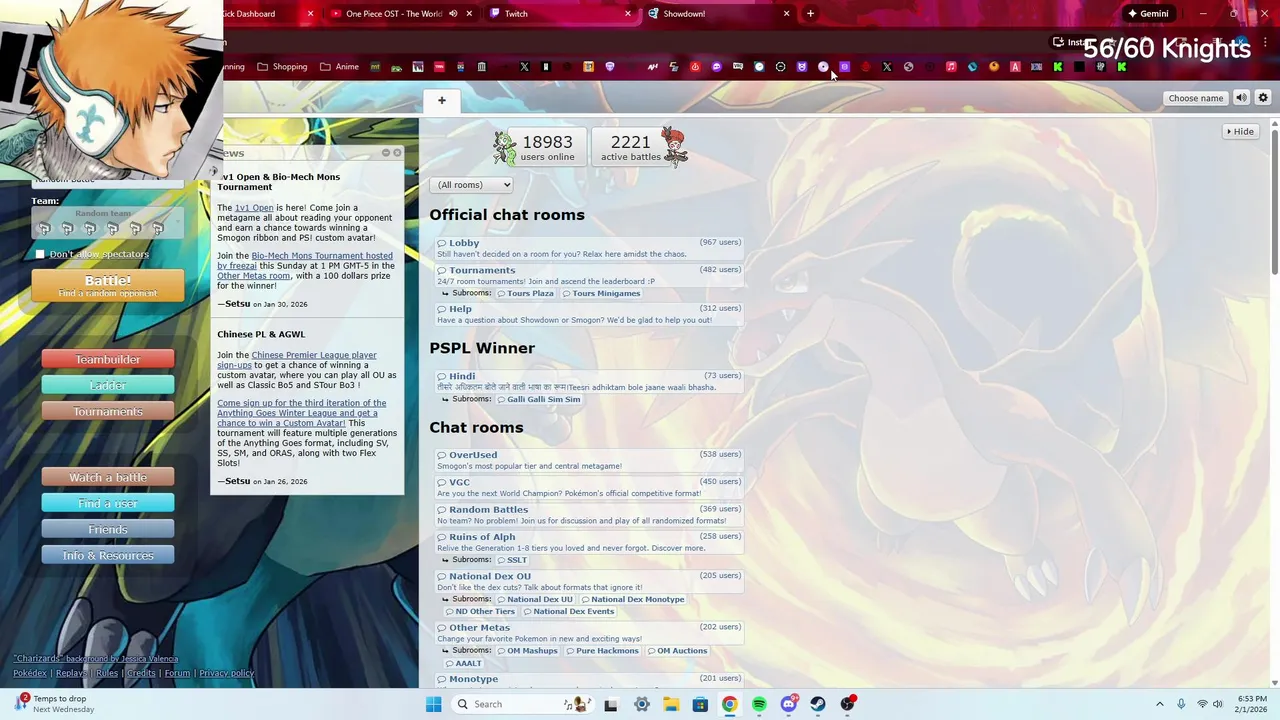1280x720 pixels.
Task: Open a new Showdown room with the plus tab
Action: 441,100
